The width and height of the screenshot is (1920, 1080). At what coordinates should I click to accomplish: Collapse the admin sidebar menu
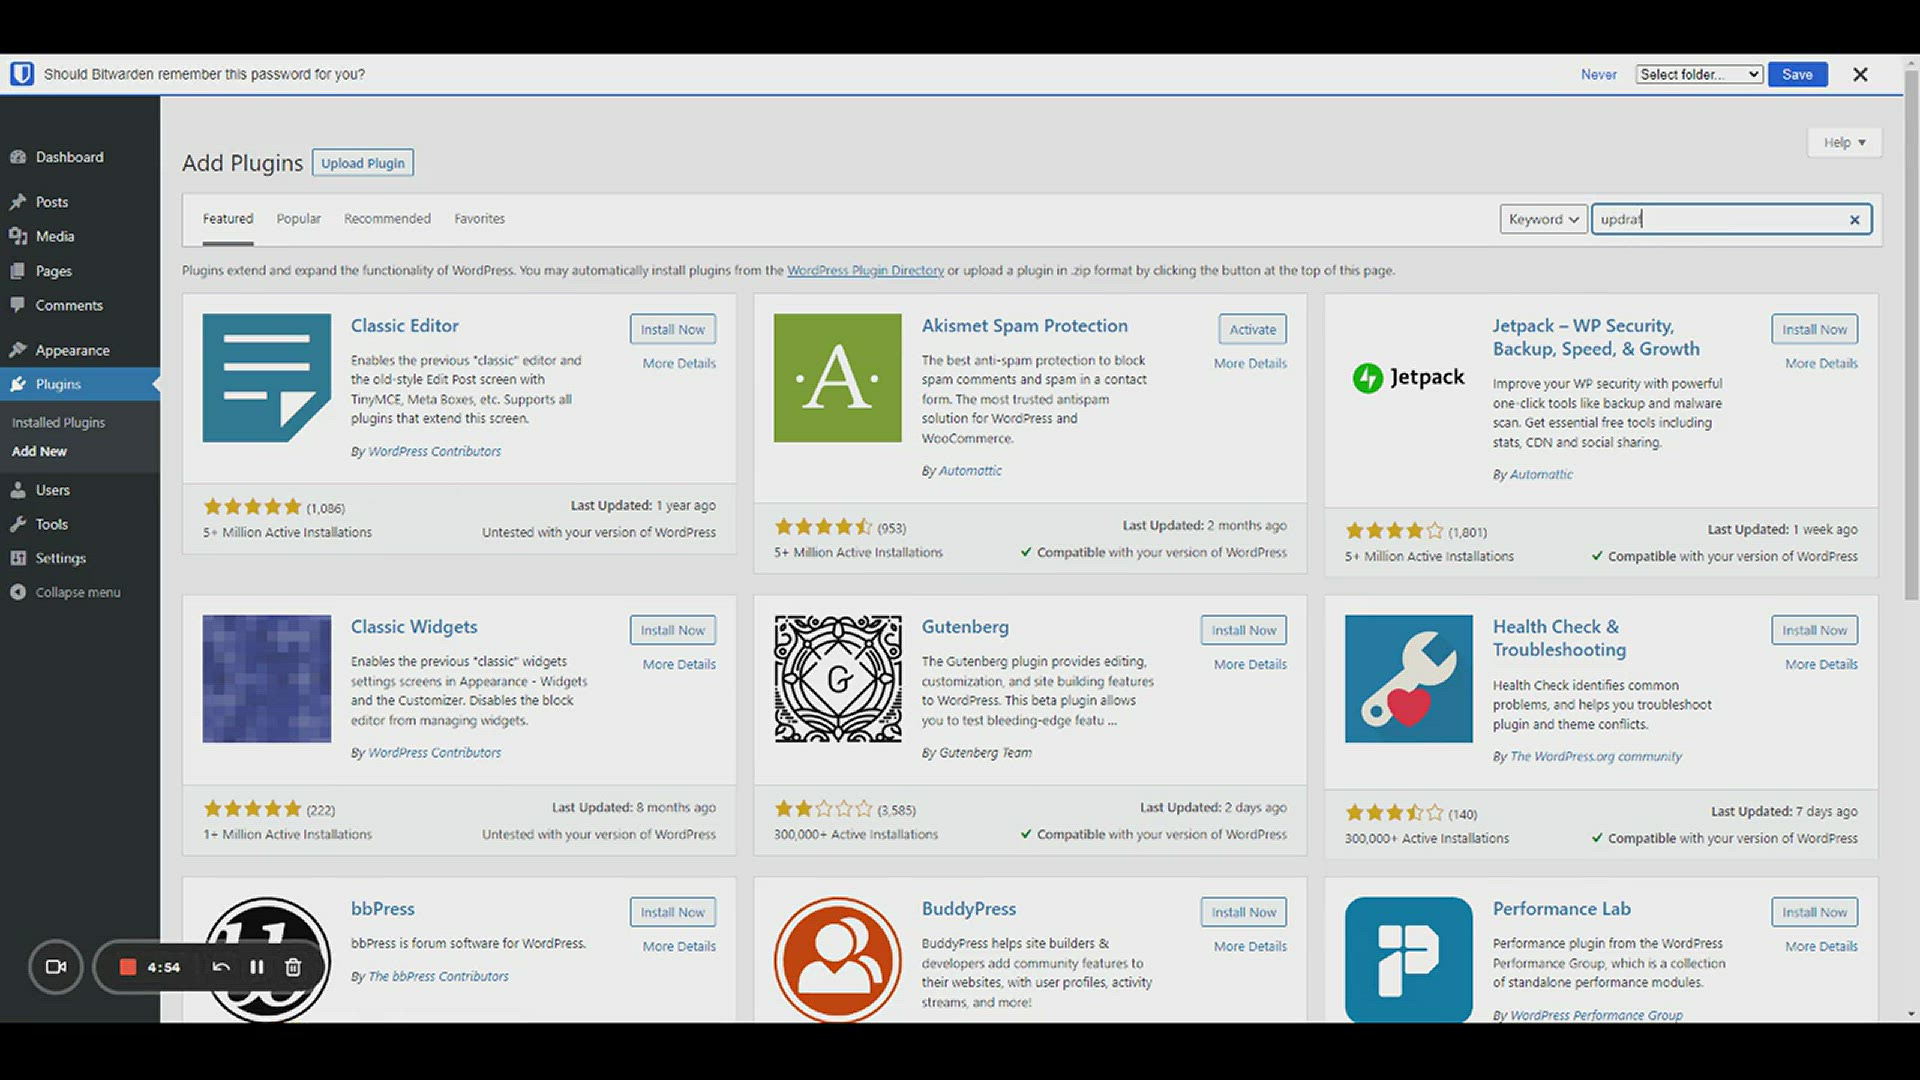click(x=77, y=592)
